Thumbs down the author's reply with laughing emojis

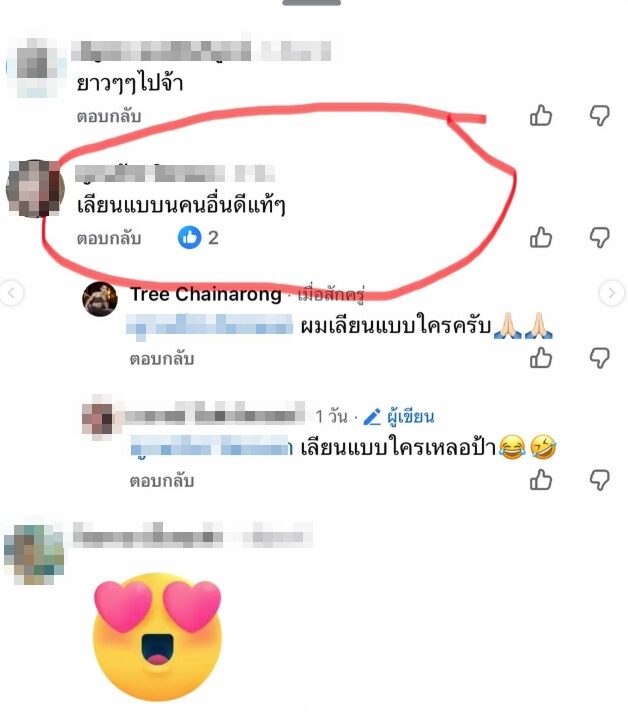[x=600, y=480]
